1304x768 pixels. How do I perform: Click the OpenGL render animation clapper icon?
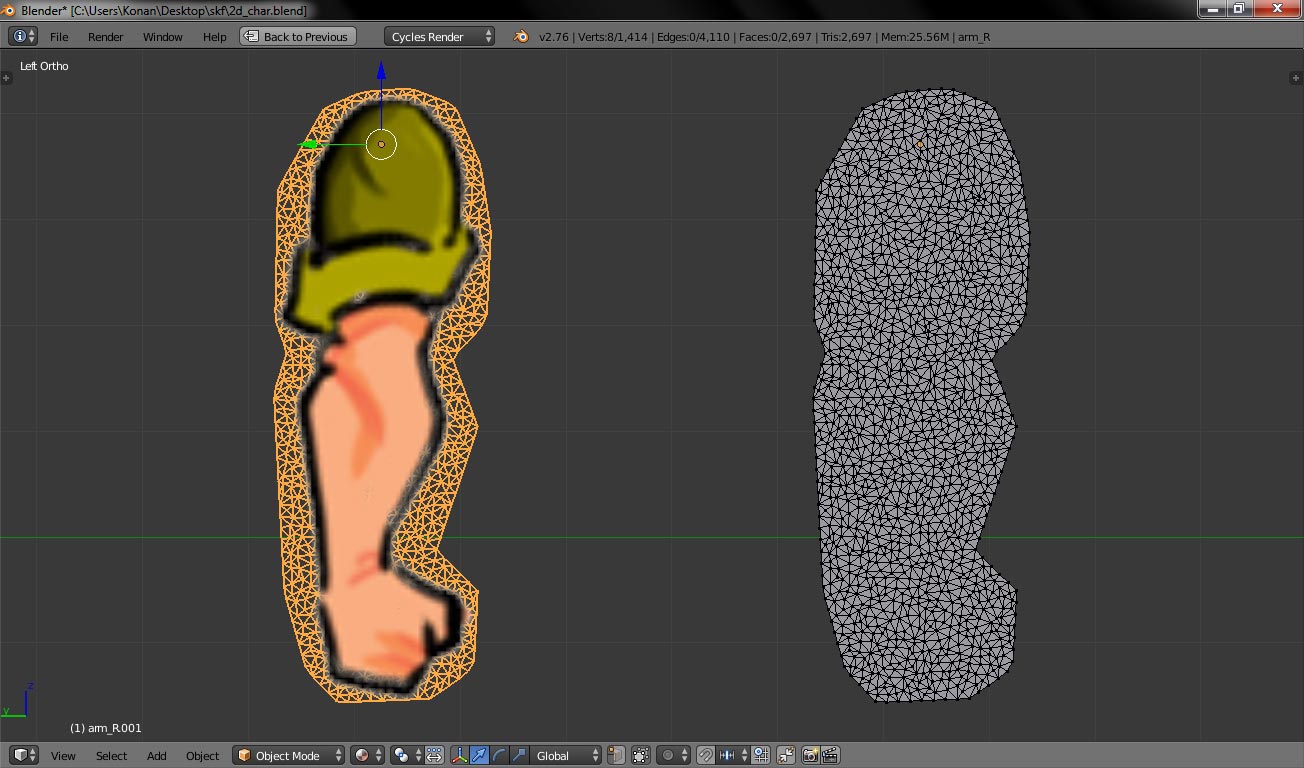[830, 755]
